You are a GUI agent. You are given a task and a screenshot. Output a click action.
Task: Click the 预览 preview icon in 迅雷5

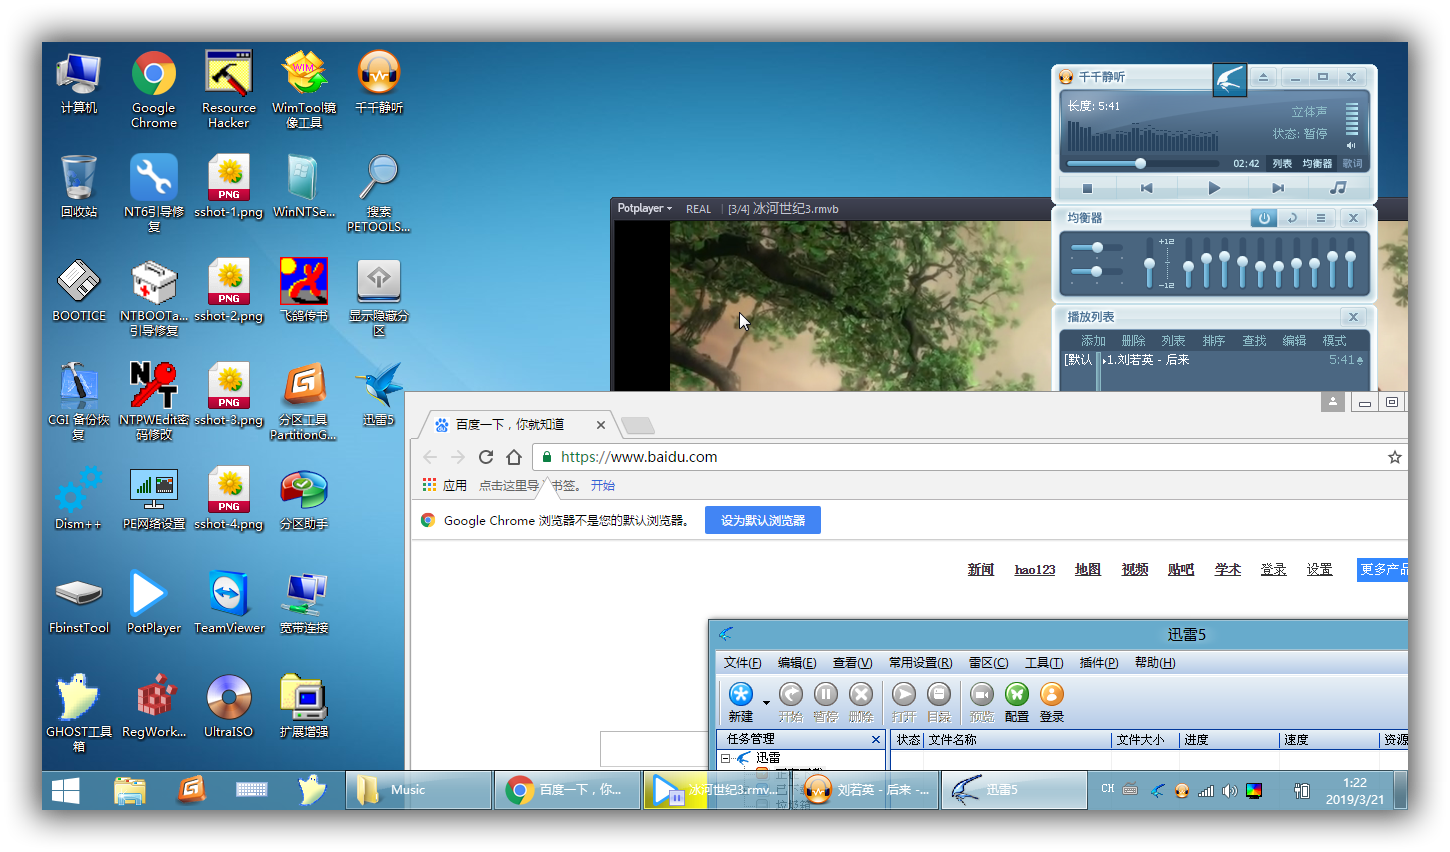point(982,702)
